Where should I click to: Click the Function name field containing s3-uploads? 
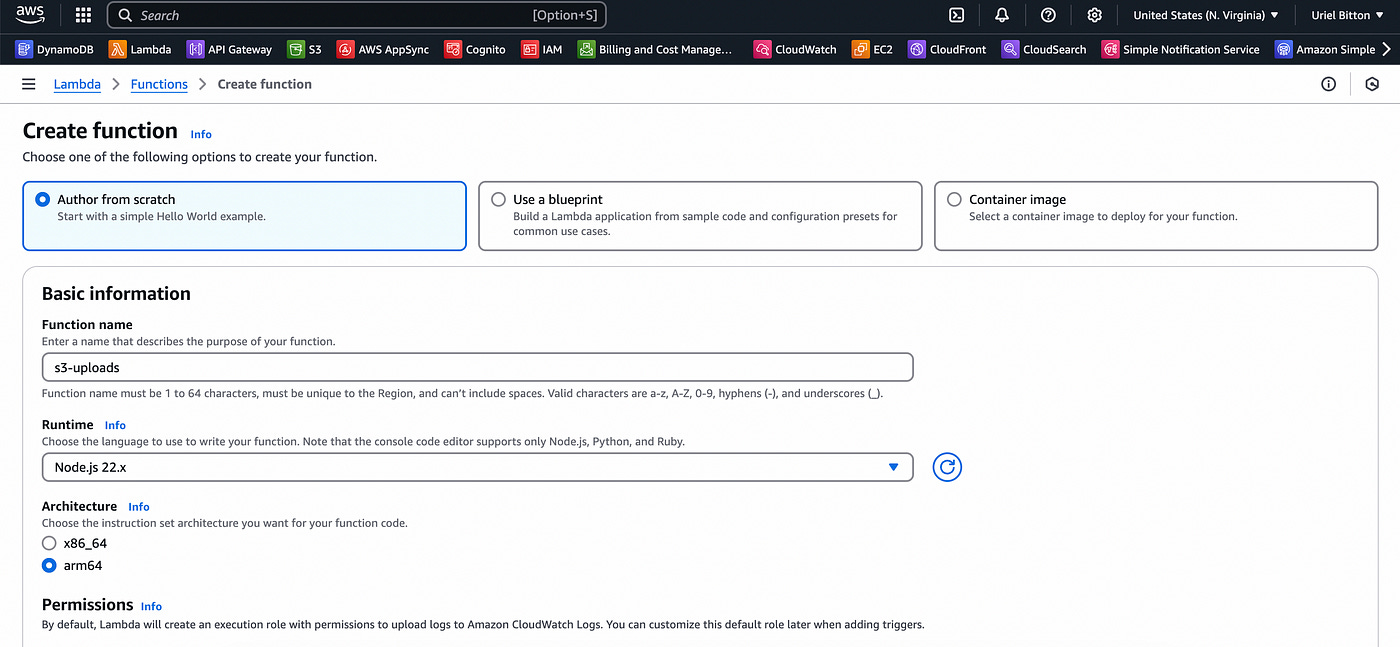pos(477,367)
